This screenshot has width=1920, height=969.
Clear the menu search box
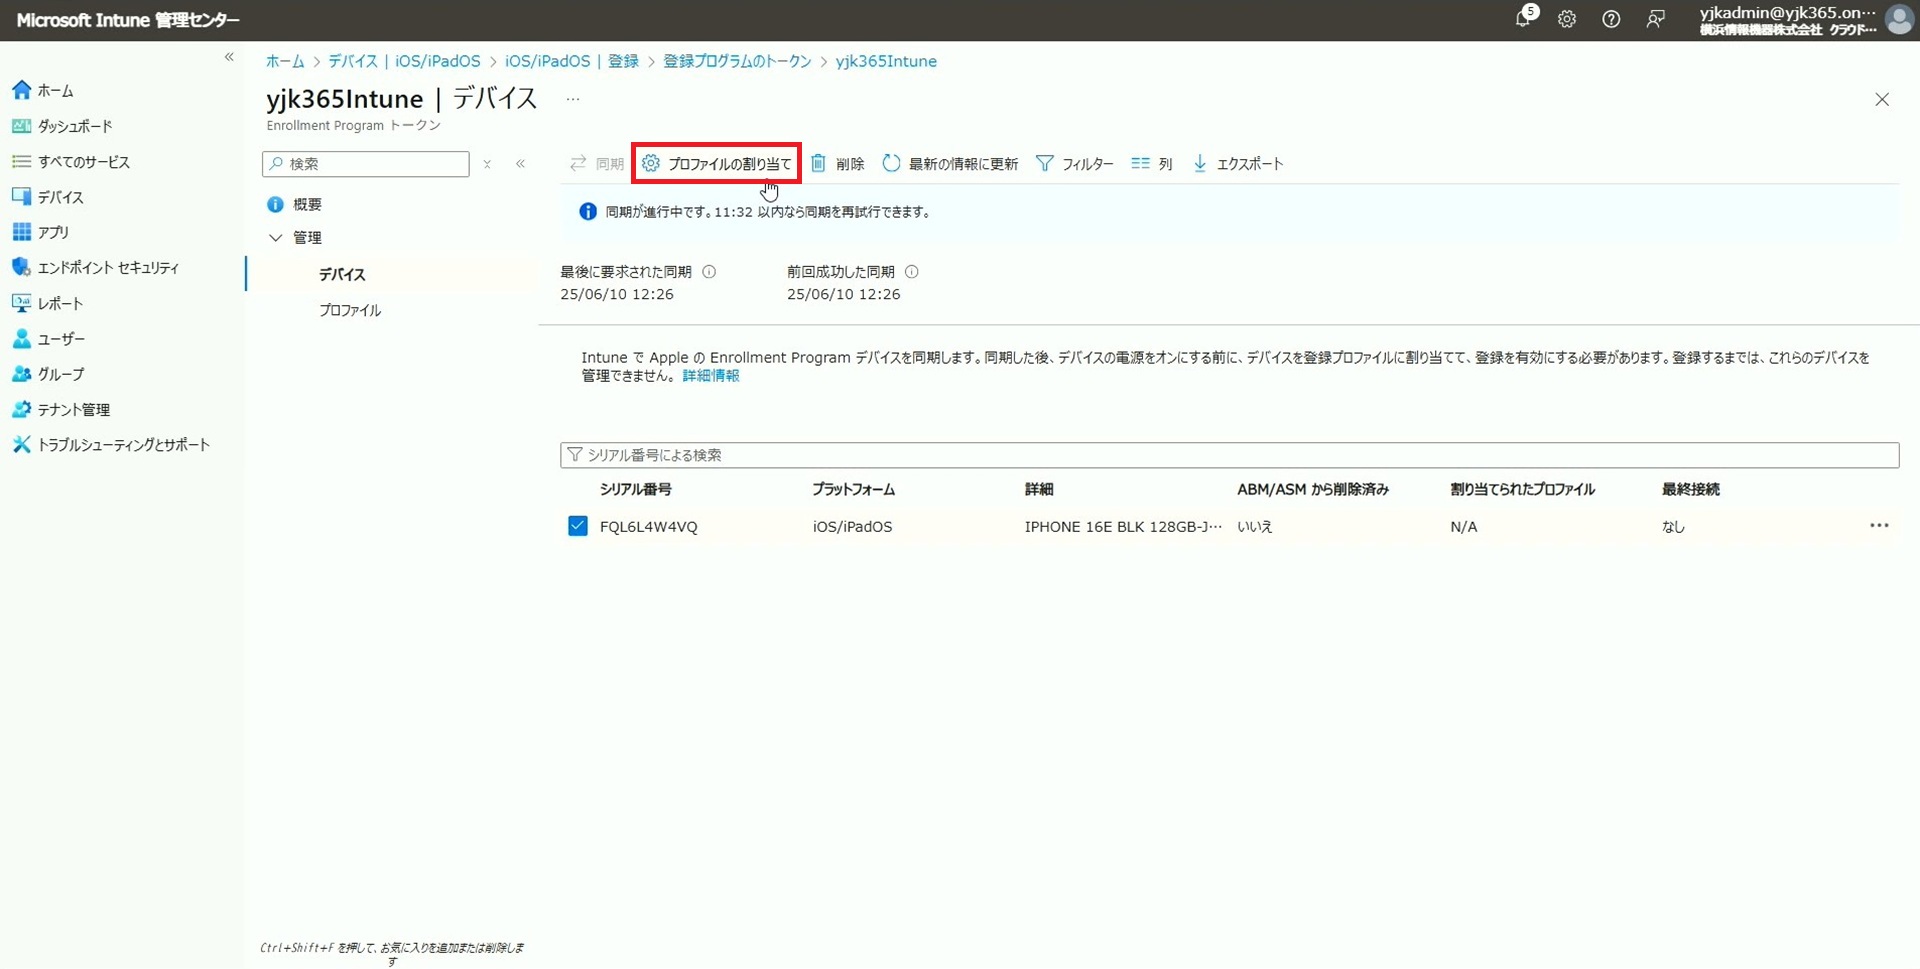pyautogui.click(x=487, y=164)
